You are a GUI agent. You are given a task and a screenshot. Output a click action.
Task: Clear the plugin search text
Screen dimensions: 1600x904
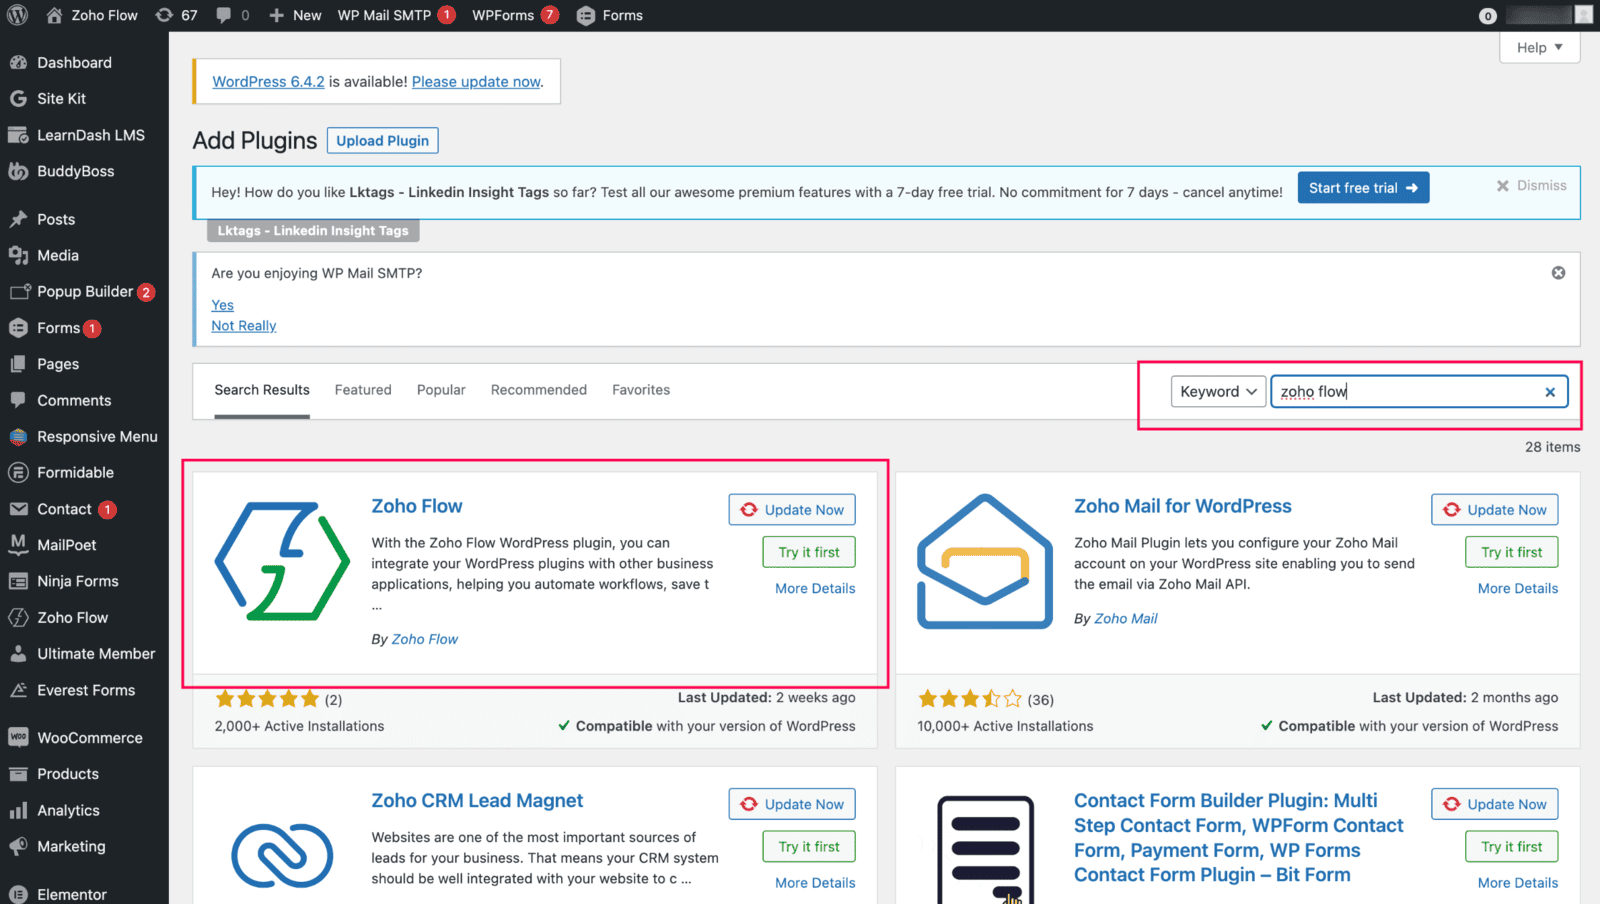[1550, 392]
